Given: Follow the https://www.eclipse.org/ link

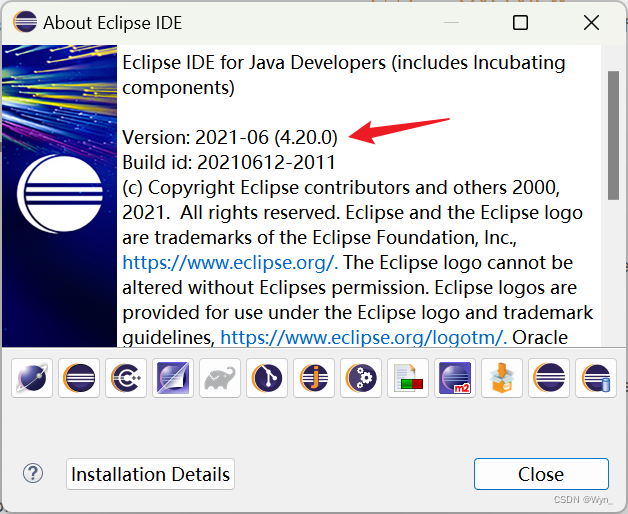Looking at the screenshot, I should coord(229,263).
